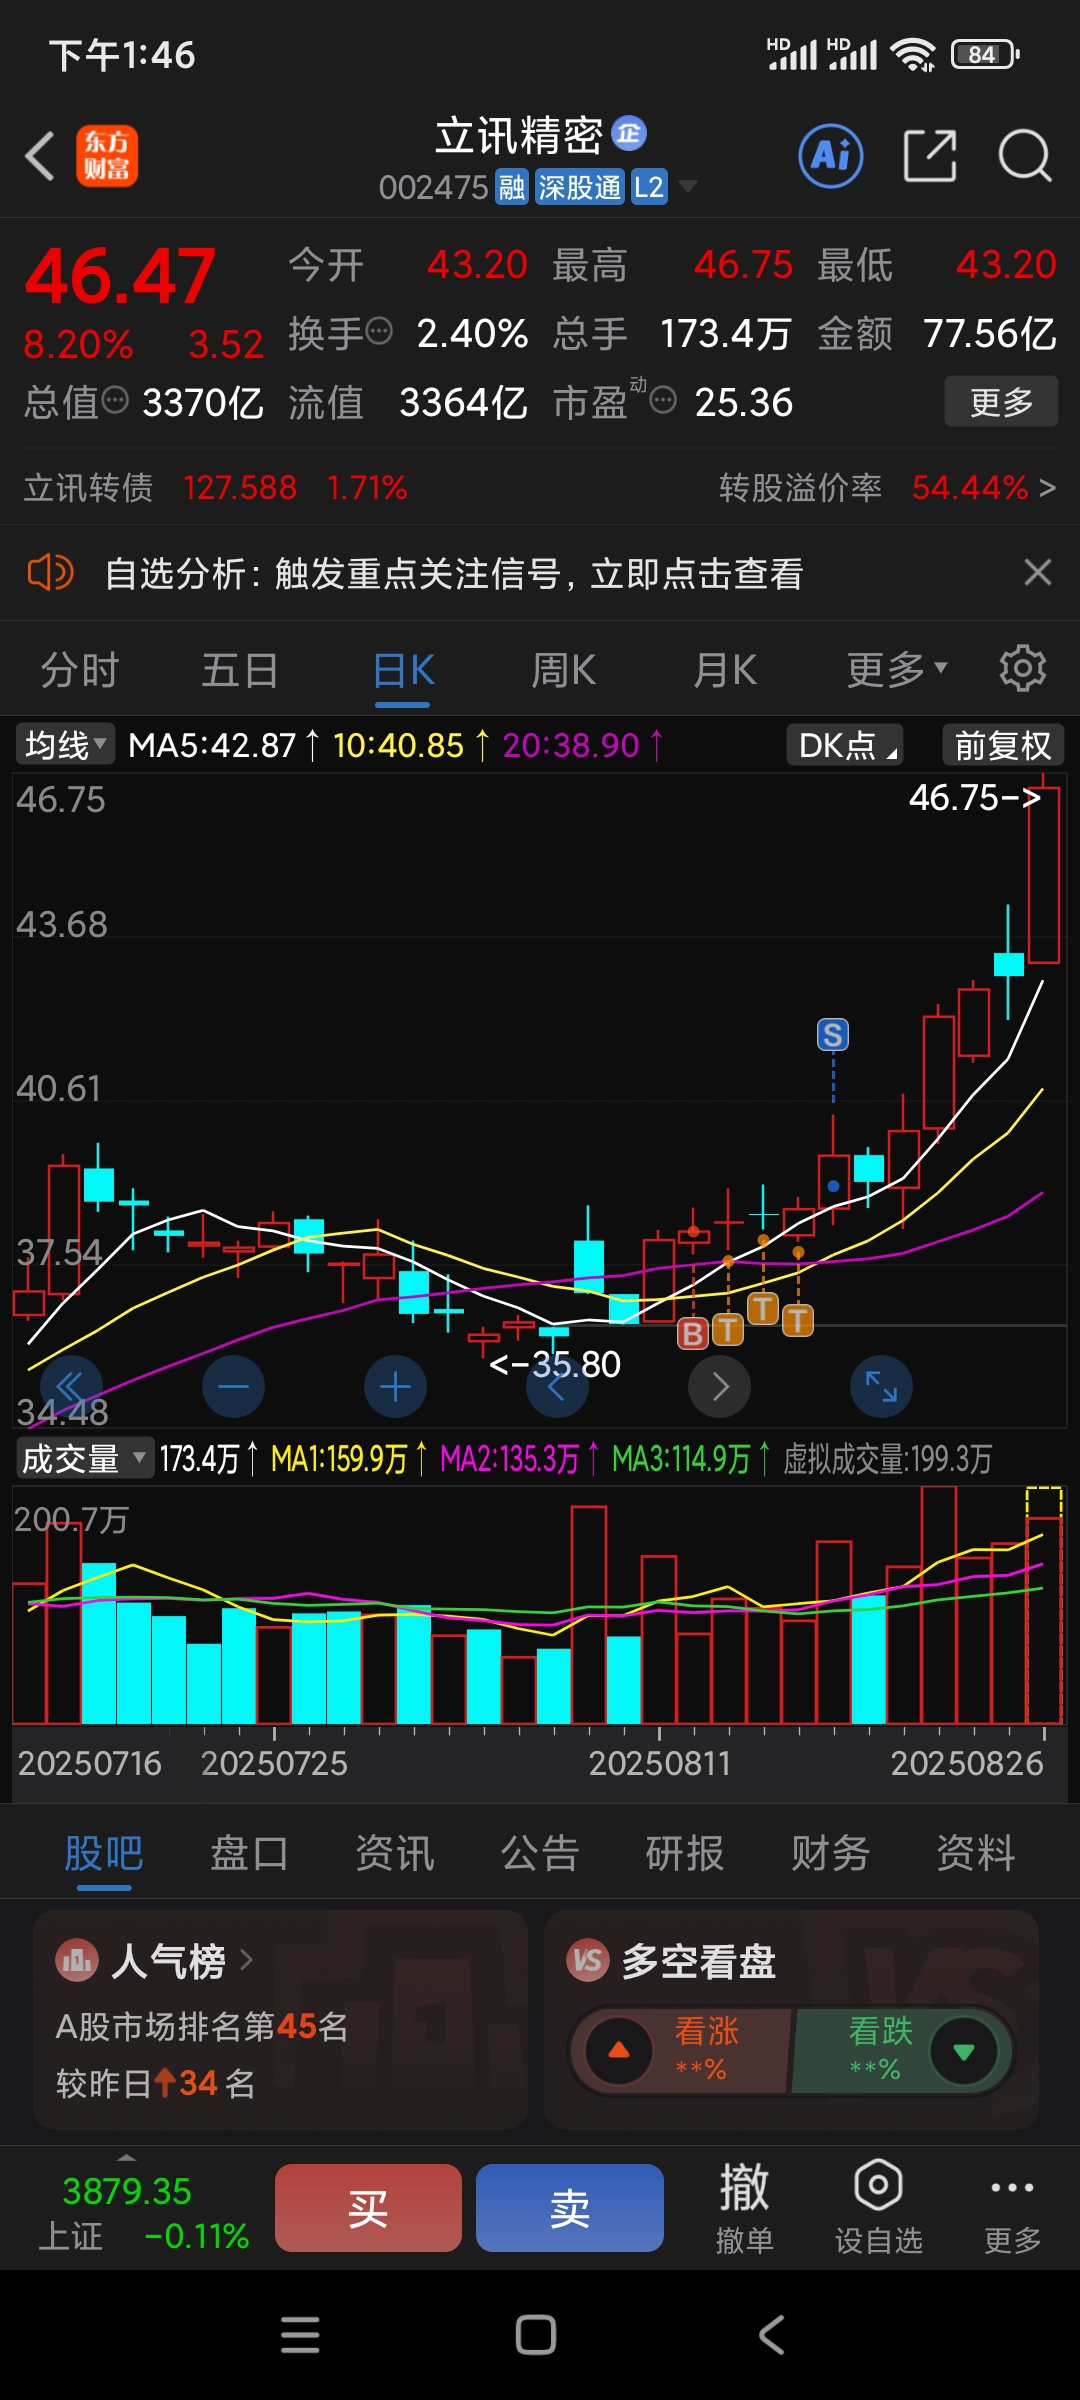
Task: Dismiss the 自选分析 notification banner
Action: (x=1038, y=572)
